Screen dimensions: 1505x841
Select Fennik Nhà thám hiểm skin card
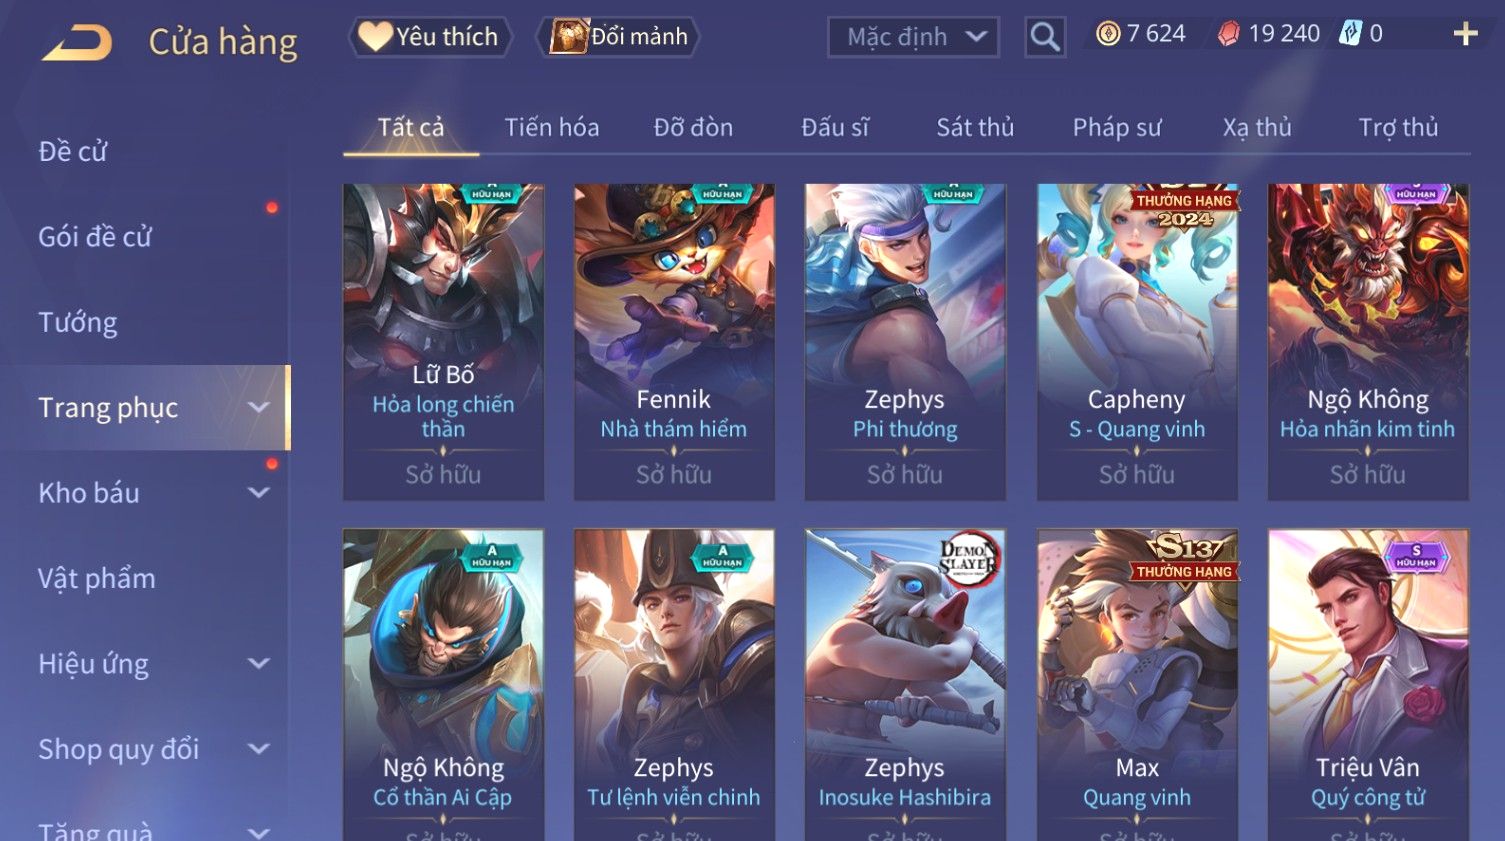674,342
